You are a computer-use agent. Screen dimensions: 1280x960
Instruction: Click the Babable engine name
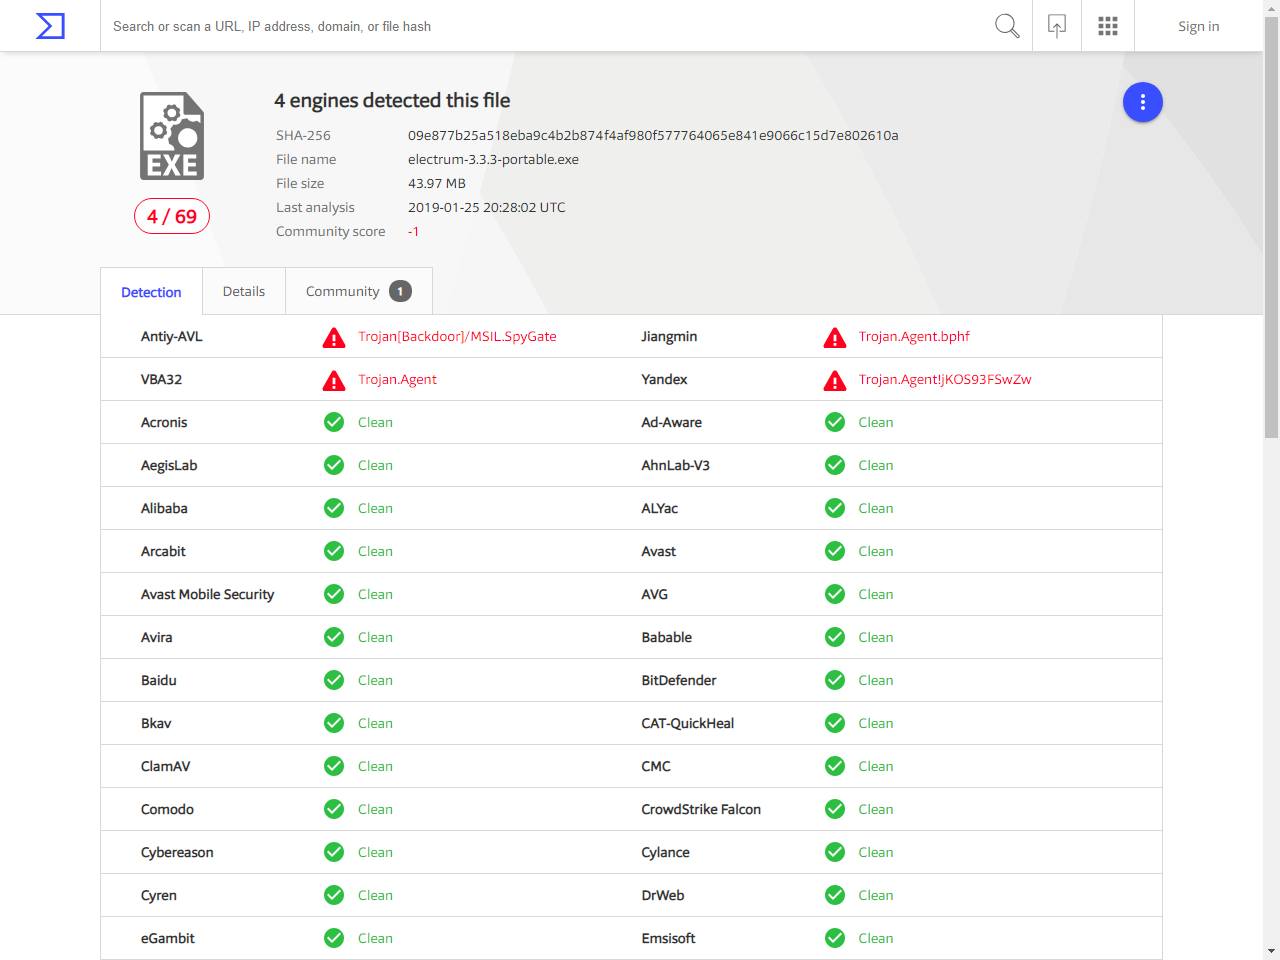coord(667,637)
